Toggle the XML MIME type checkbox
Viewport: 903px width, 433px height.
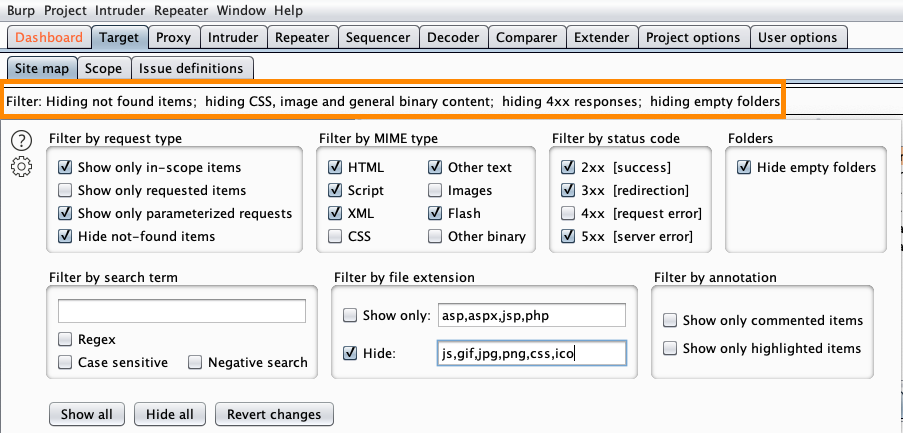[335, 214]
